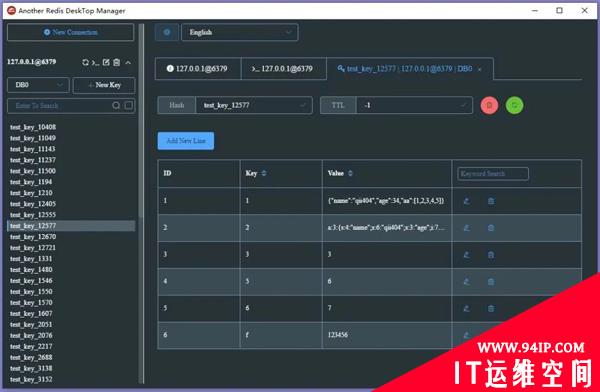
Task: Select test_key_1331 in key list
Action: click(71, 259)
